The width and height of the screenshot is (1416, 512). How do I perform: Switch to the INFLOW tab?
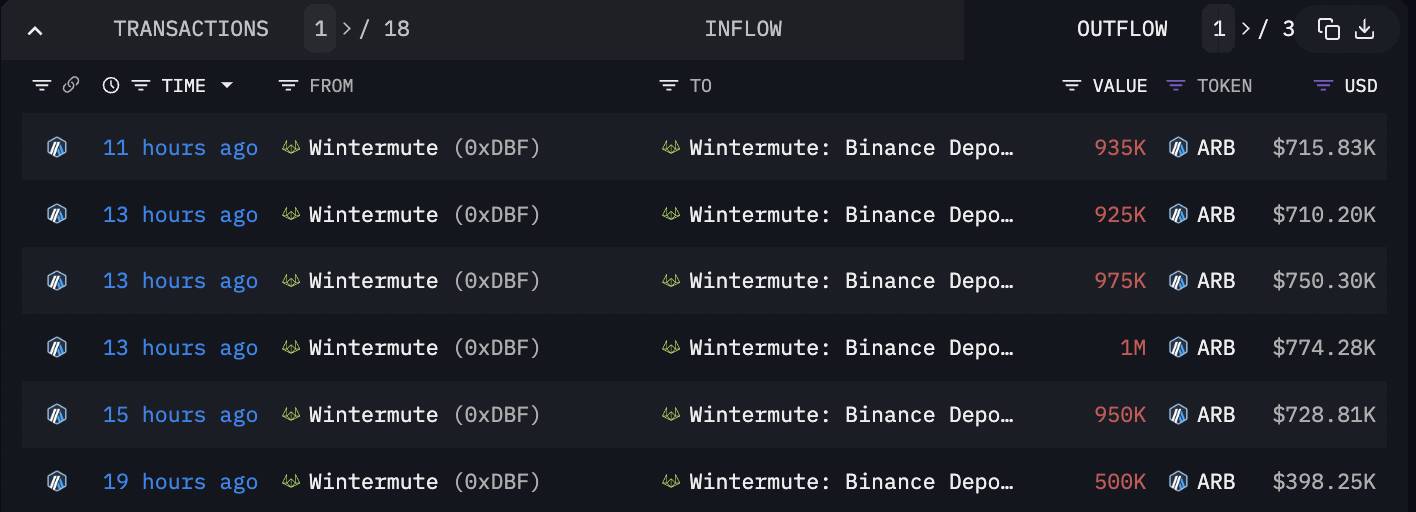click(743, 29)
